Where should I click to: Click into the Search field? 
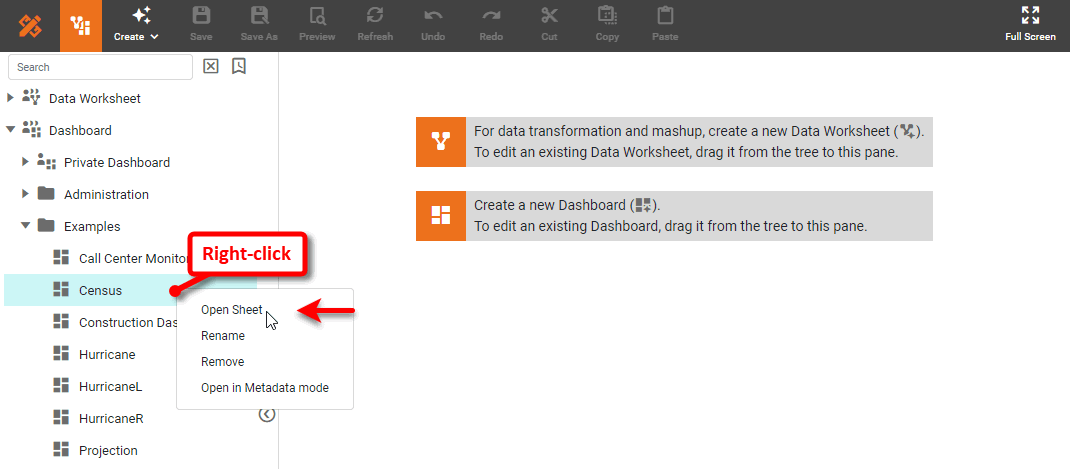click(x=100, y=67)
